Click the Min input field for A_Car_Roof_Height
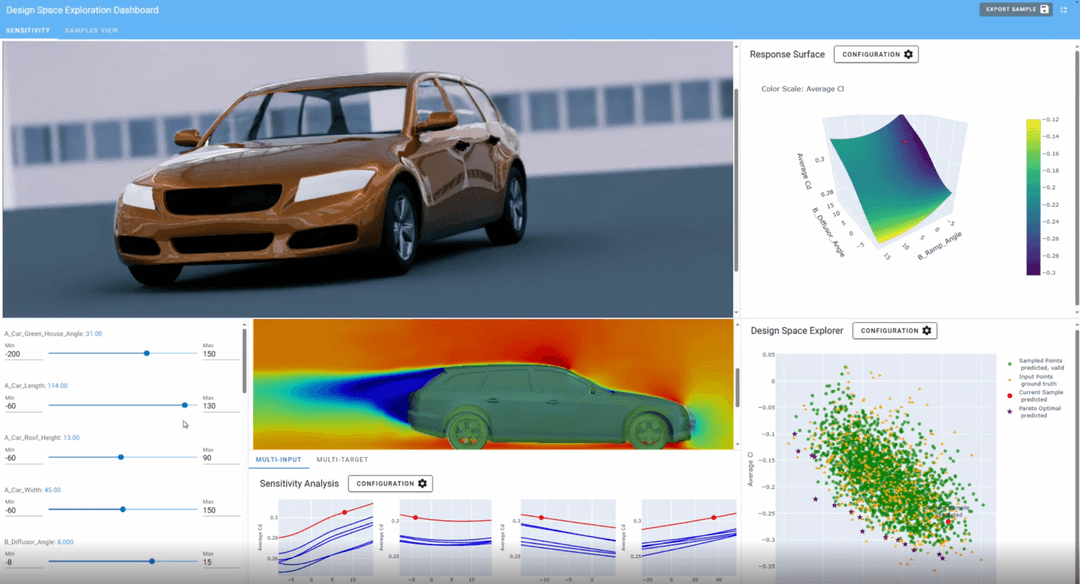The image size is (1080, 584). pos(22,456)
